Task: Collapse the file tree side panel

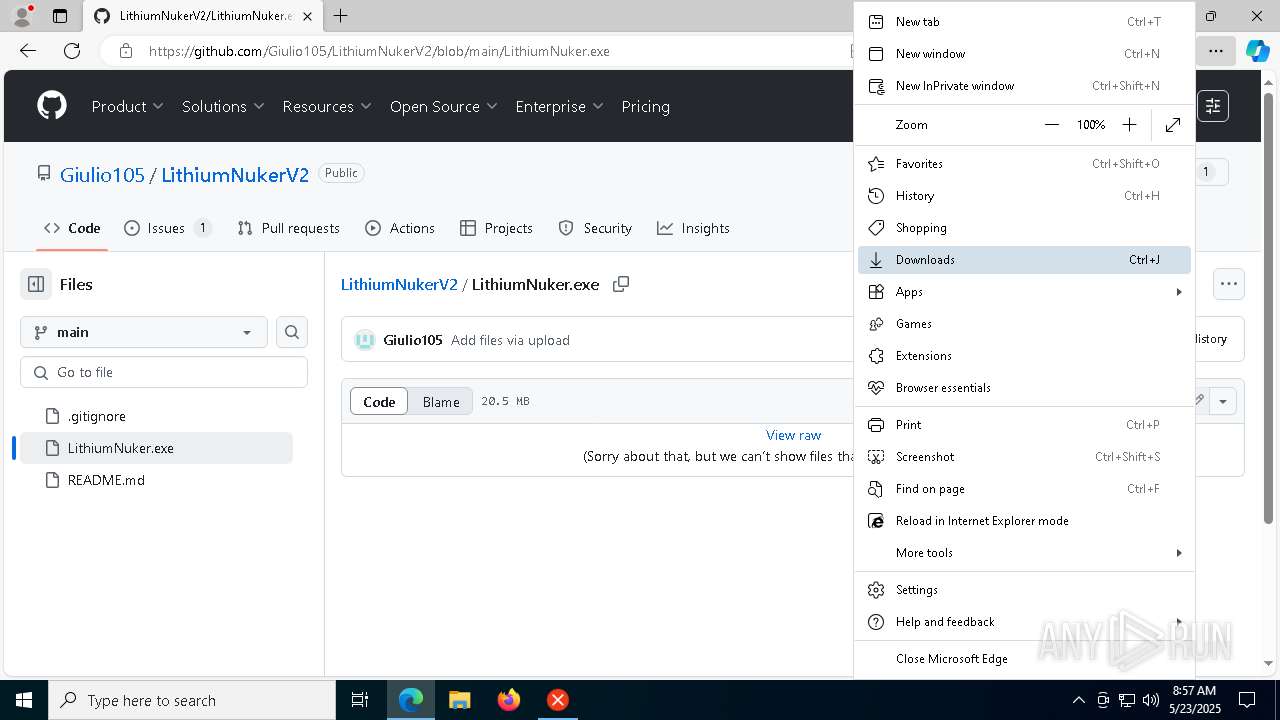Action: [36, 284]
